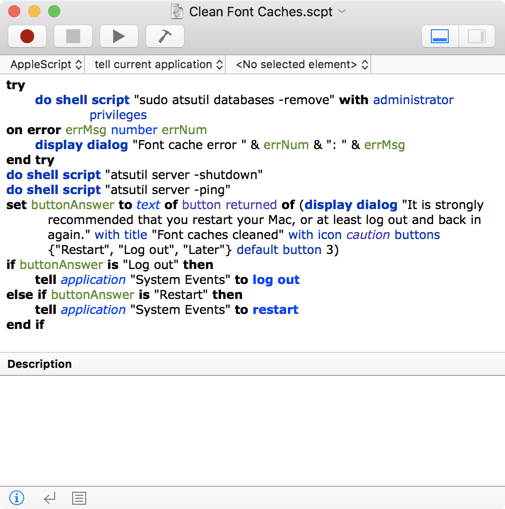505x509 pixels.
Task: Run the script with the Play button
Action: (x=119, y=36)
